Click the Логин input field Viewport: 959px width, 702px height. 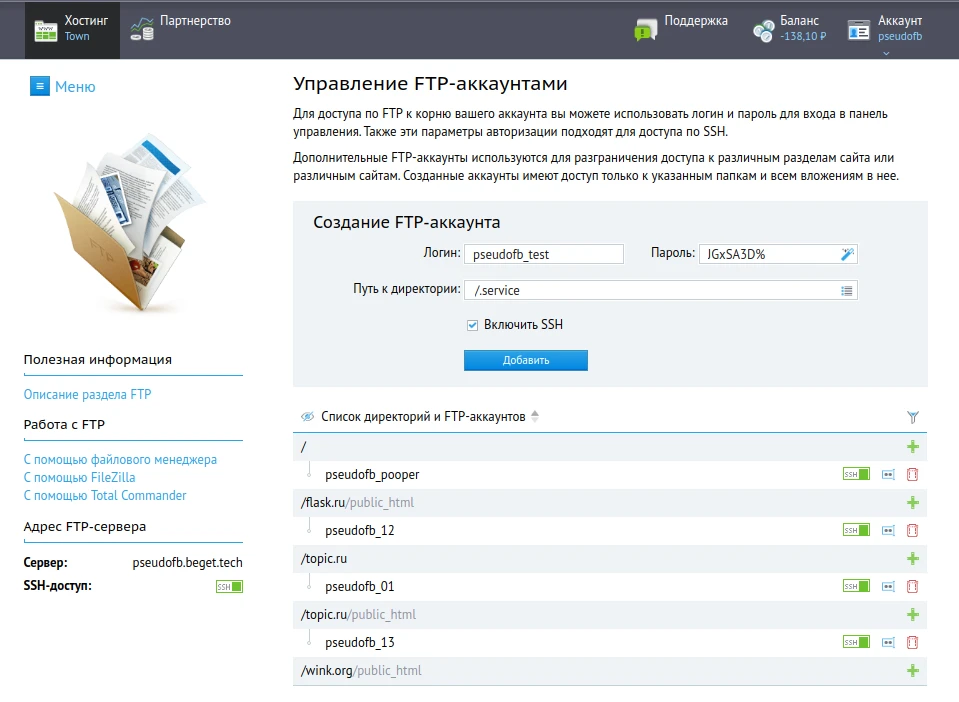pos(544,253)
